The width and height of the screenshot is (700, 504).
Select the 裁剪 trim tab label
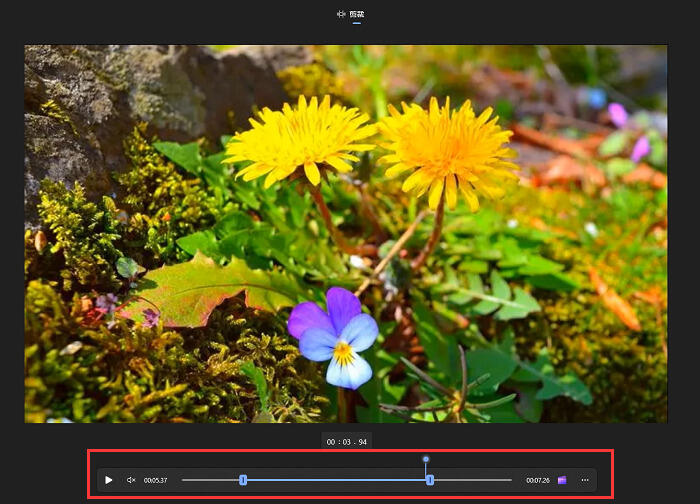(357, 14)
